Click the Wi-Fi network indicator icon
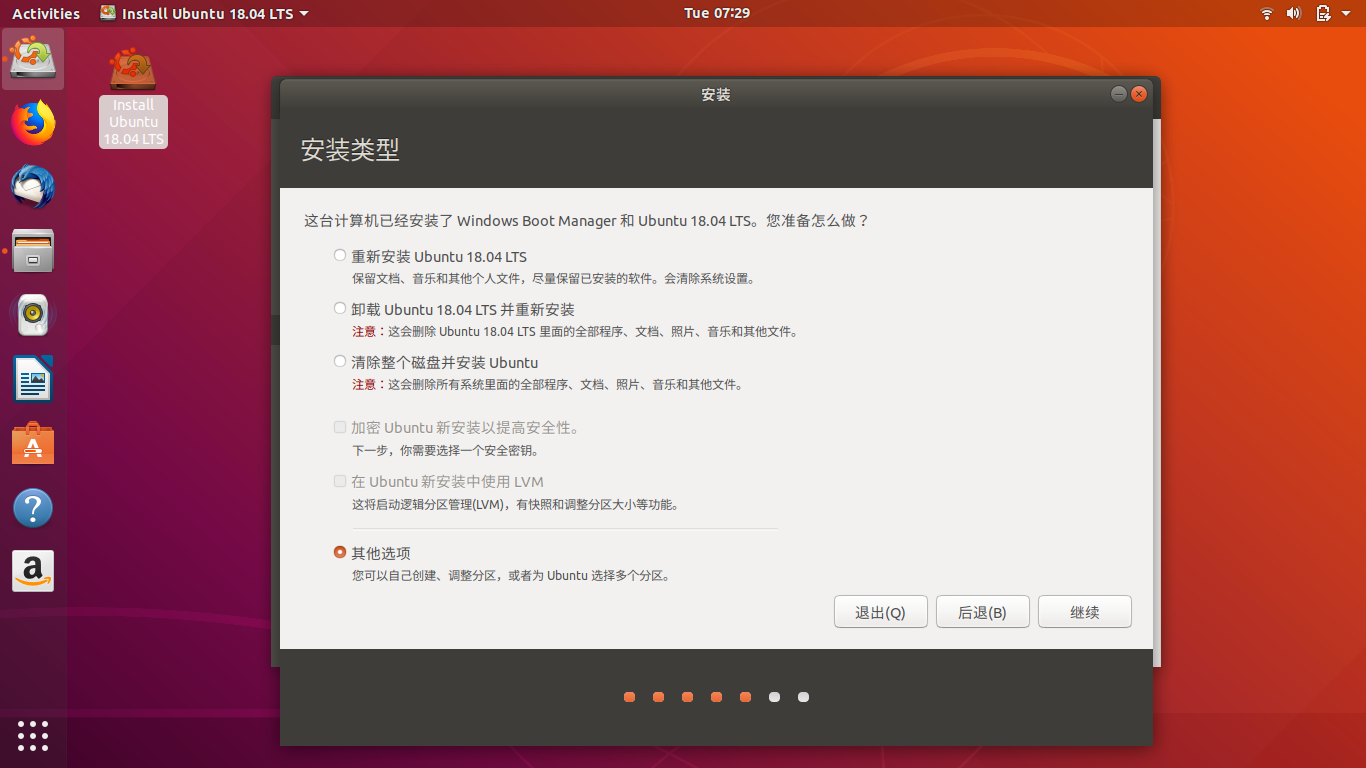This screenshot has height=768, width=1366. tap(1266, 13)
